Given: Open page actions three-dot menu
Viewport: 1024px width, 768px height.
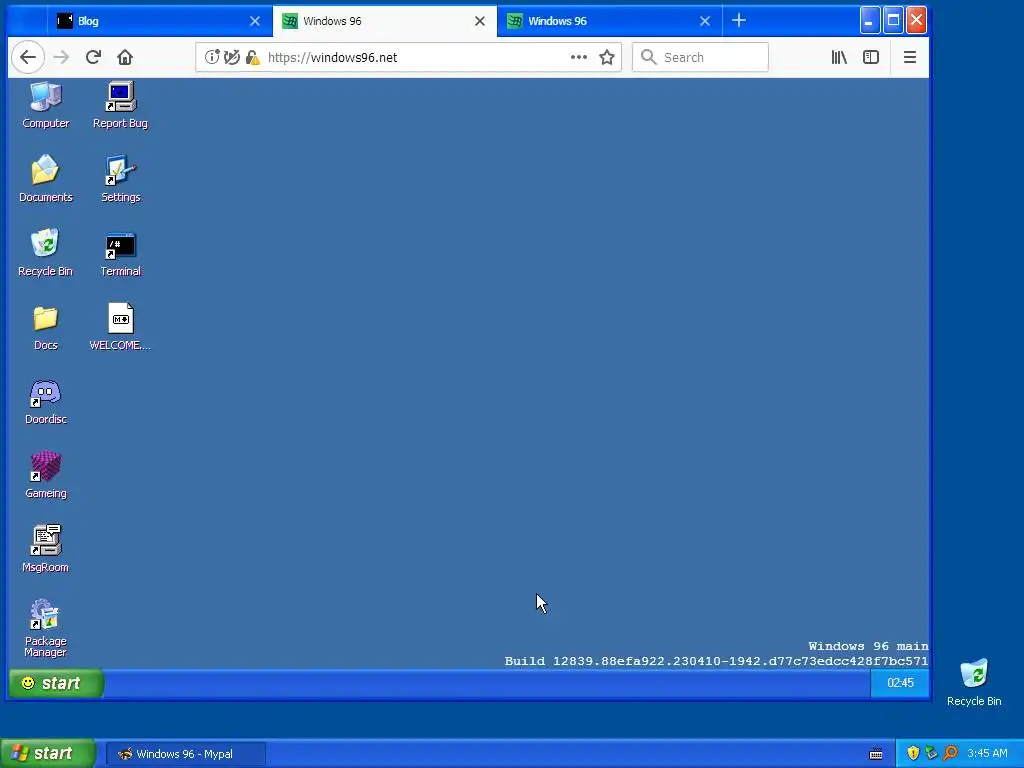Looking at the screenshot, I should pos(579,57).
